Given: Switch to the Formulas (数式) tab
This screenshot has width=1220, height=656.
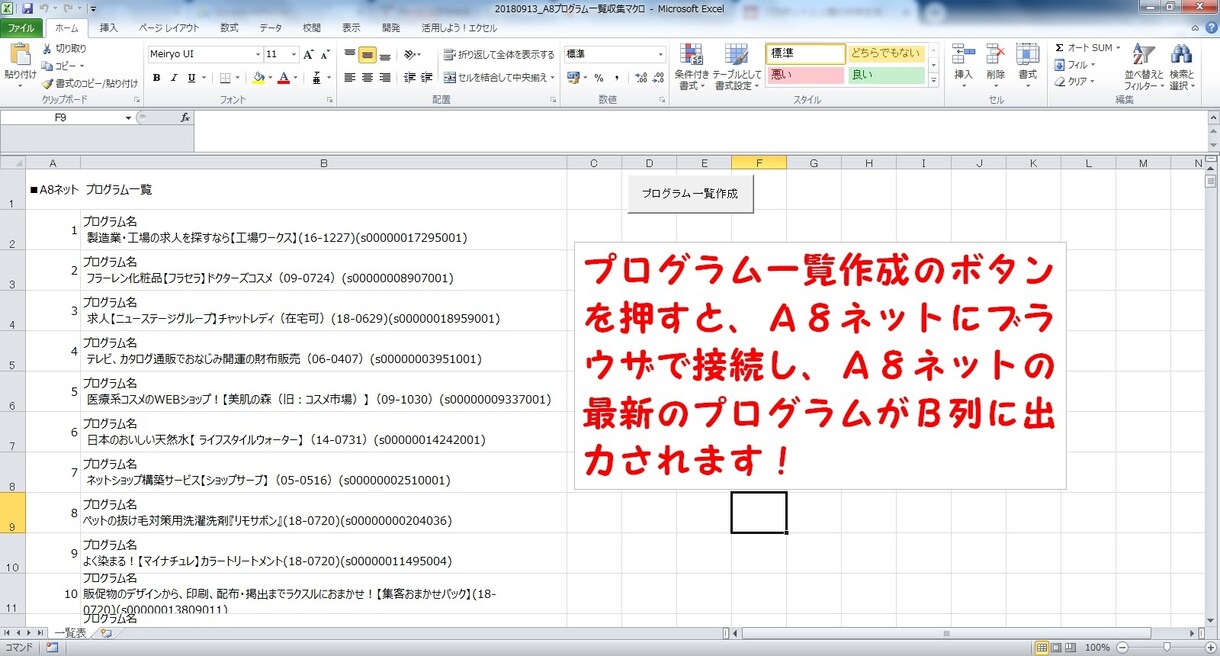Looking at the screenshot, I should coord(229,28).
